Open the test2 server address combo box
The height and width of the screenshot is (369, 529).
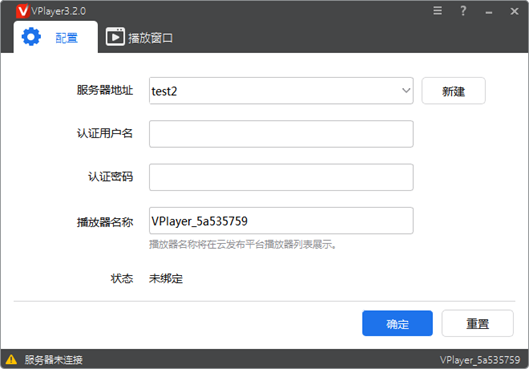tap(281, 91)
